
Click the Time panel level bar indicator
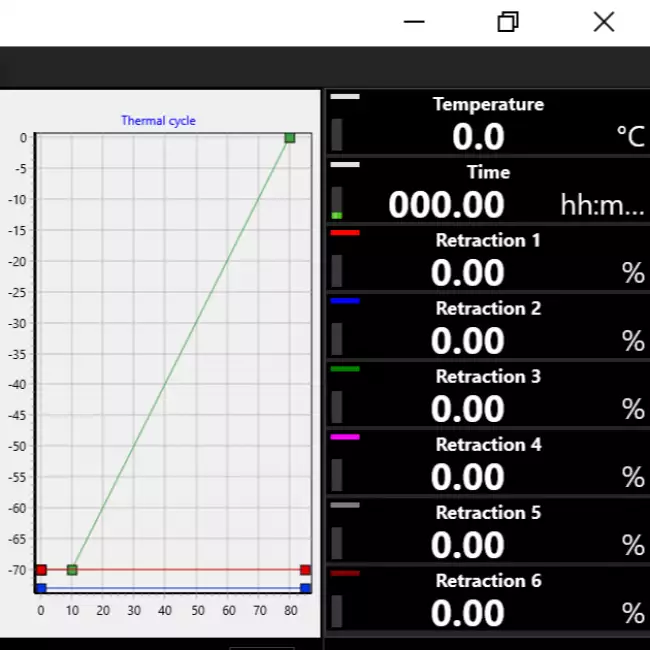337,203
